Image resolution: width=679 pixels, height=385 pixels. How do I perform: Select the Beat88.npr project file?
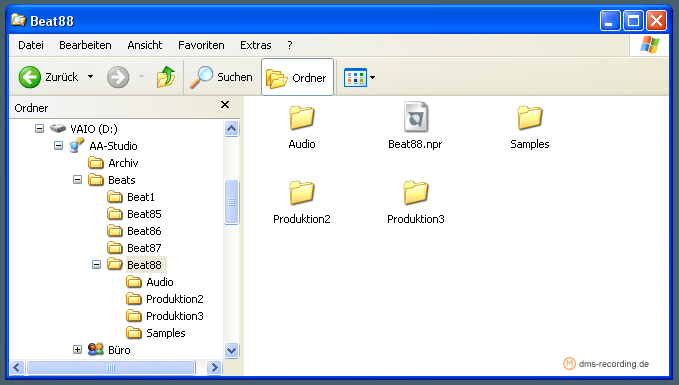pyautogui.click(x=415, y=126)
